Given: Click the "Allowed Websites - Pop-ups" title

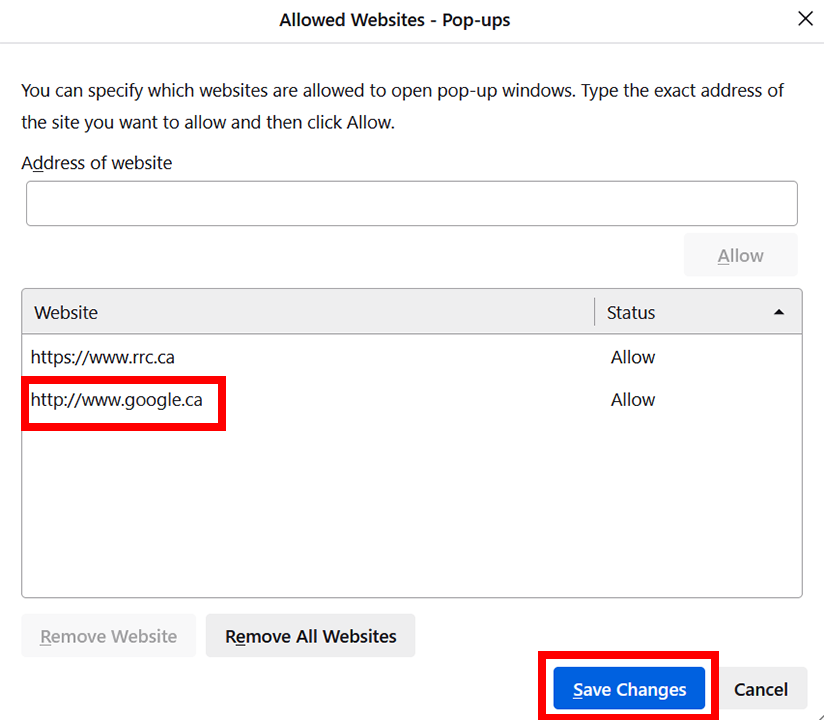Looking at the screenshot, I should pyautogui.click(x=395, y=20).
